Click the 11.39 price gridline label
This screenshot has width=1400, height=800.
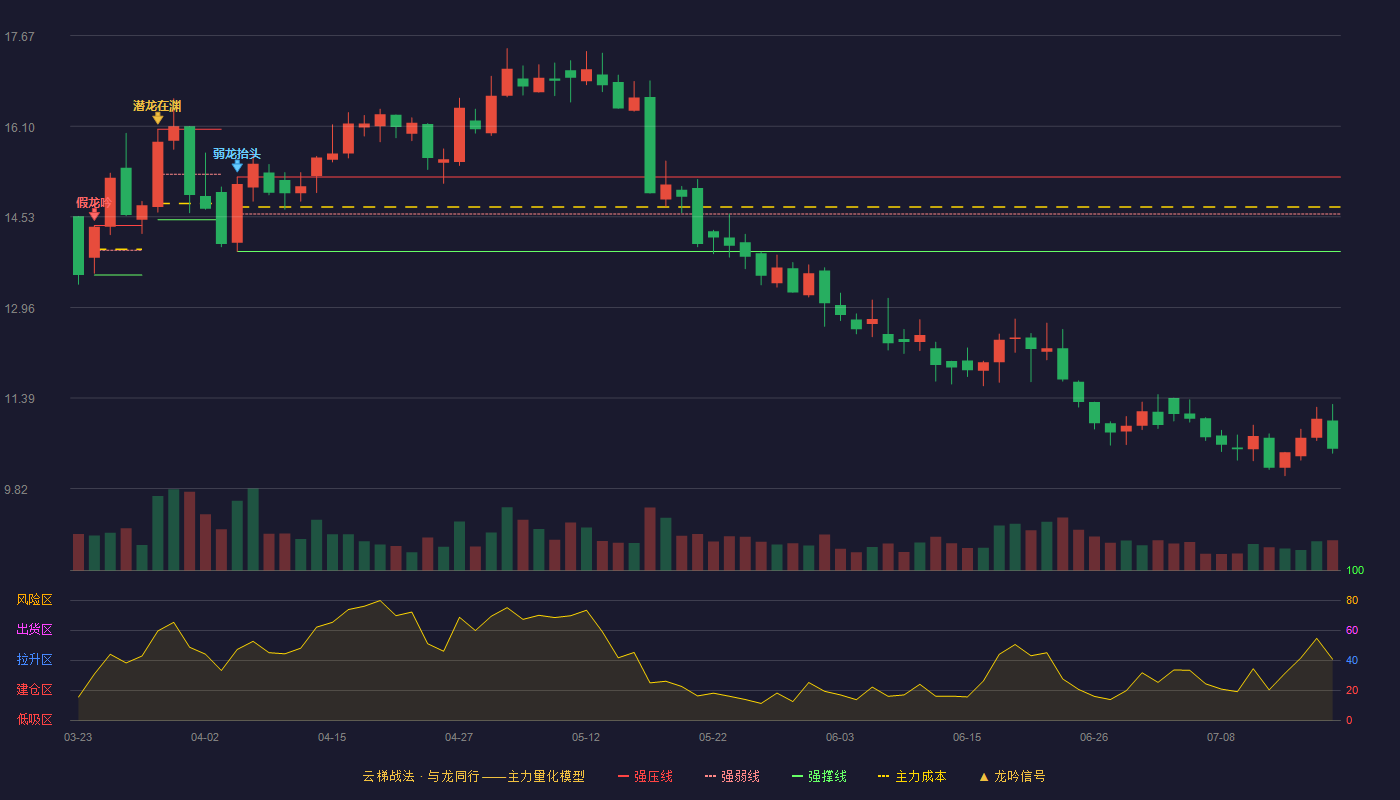pyautogui.click(x=19, y=399)
